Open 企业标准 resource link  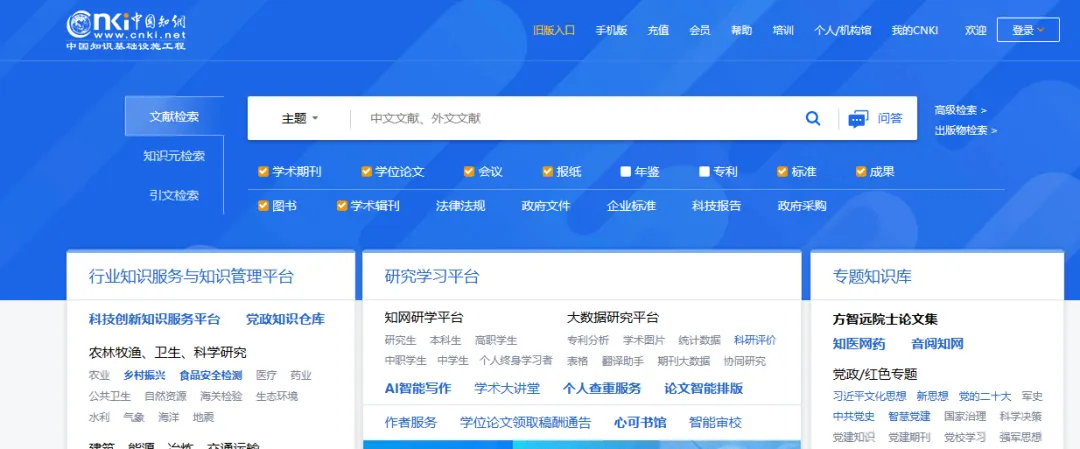[631, 206]
